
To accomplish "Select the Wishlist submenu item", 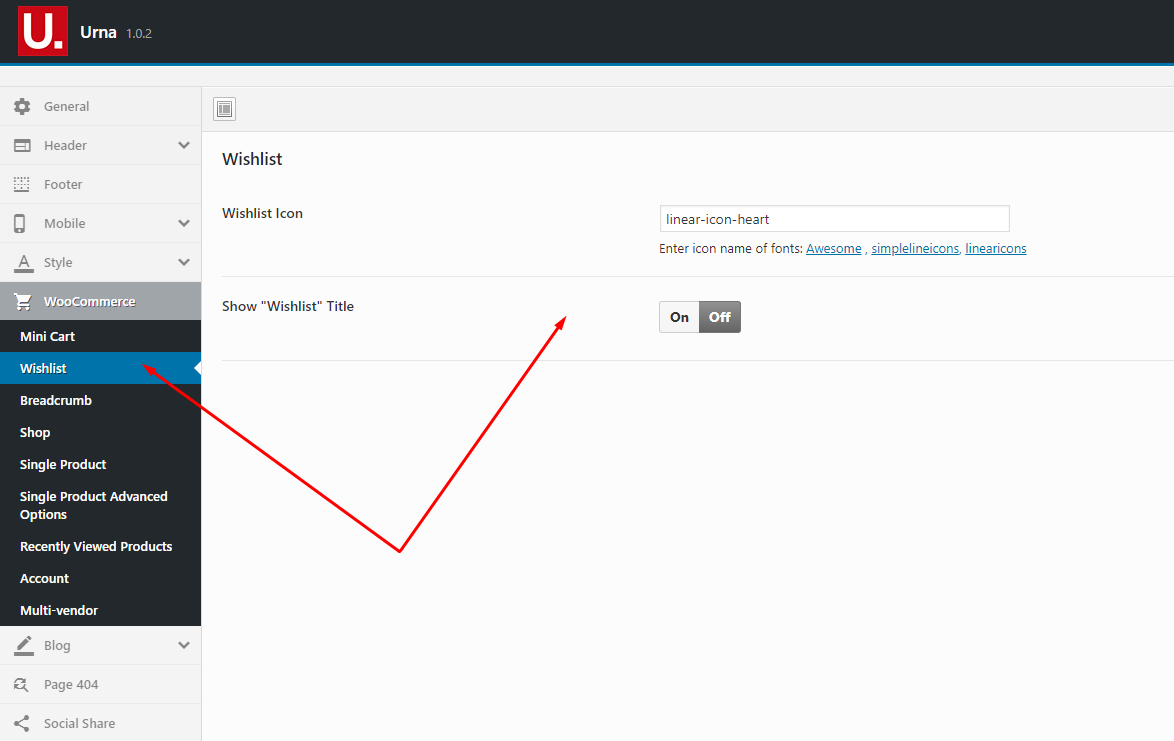I will click(x=100, y=368).
